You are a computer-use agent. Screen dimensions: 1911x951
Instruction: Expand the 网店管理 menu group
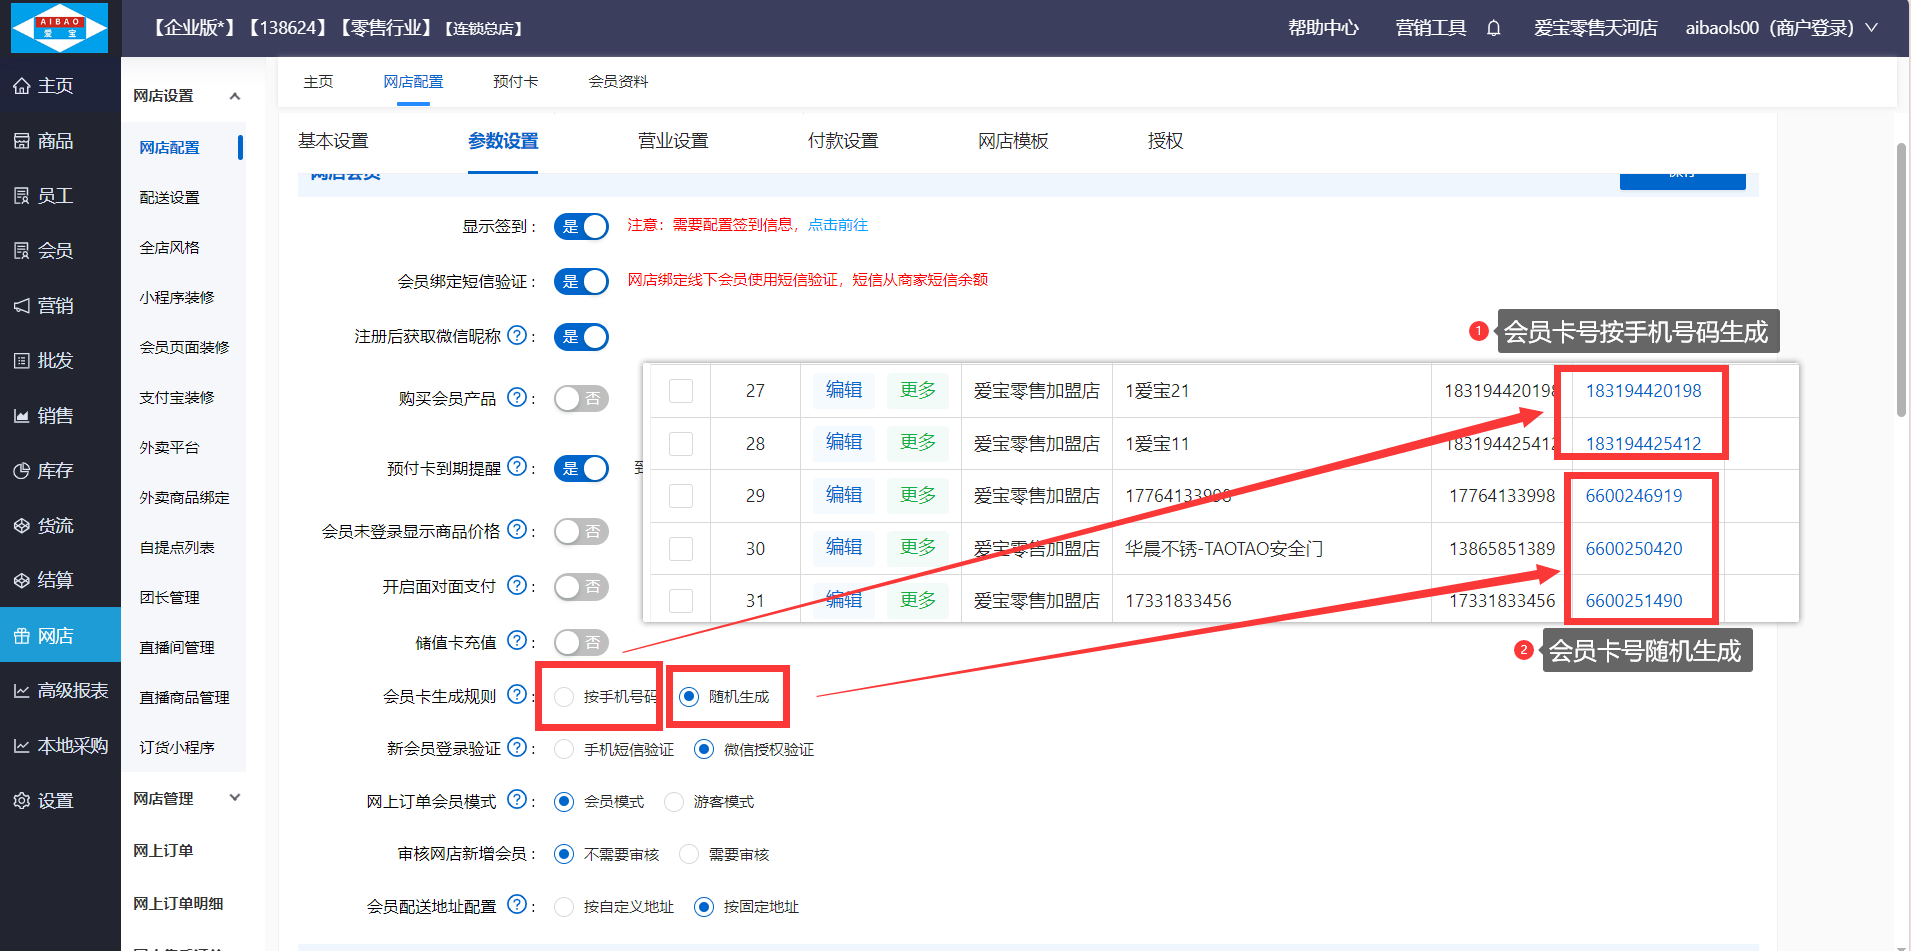tap(235, 798)
